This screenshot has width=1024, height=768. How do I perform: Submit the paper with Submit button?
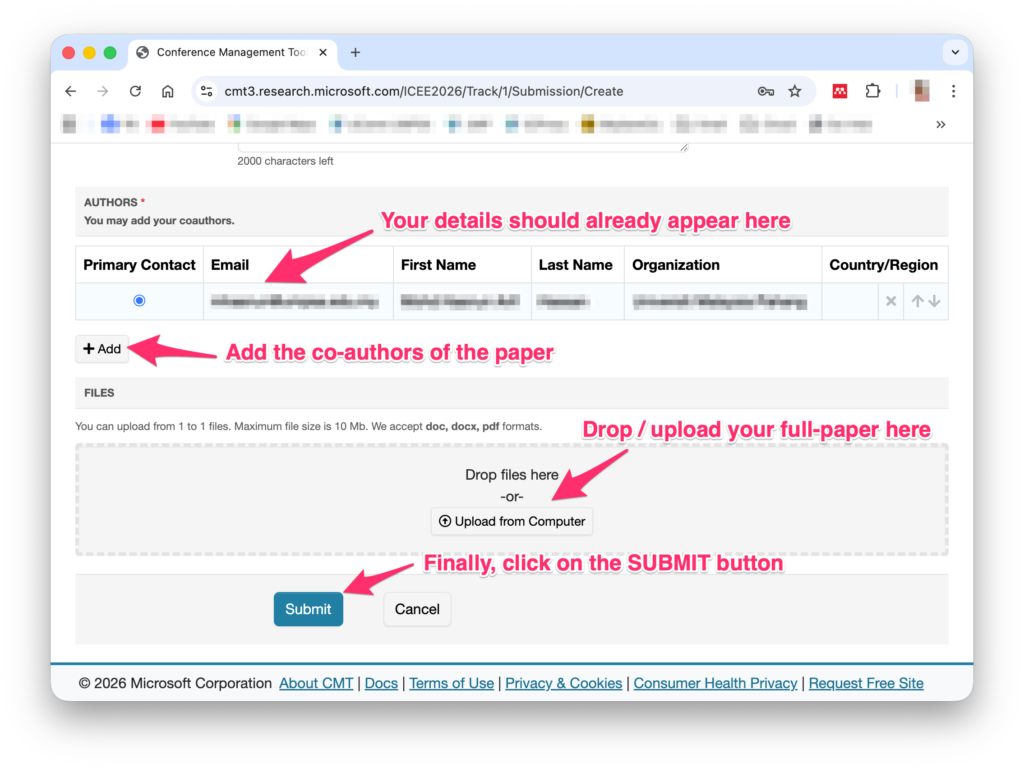tap(308, 609)
